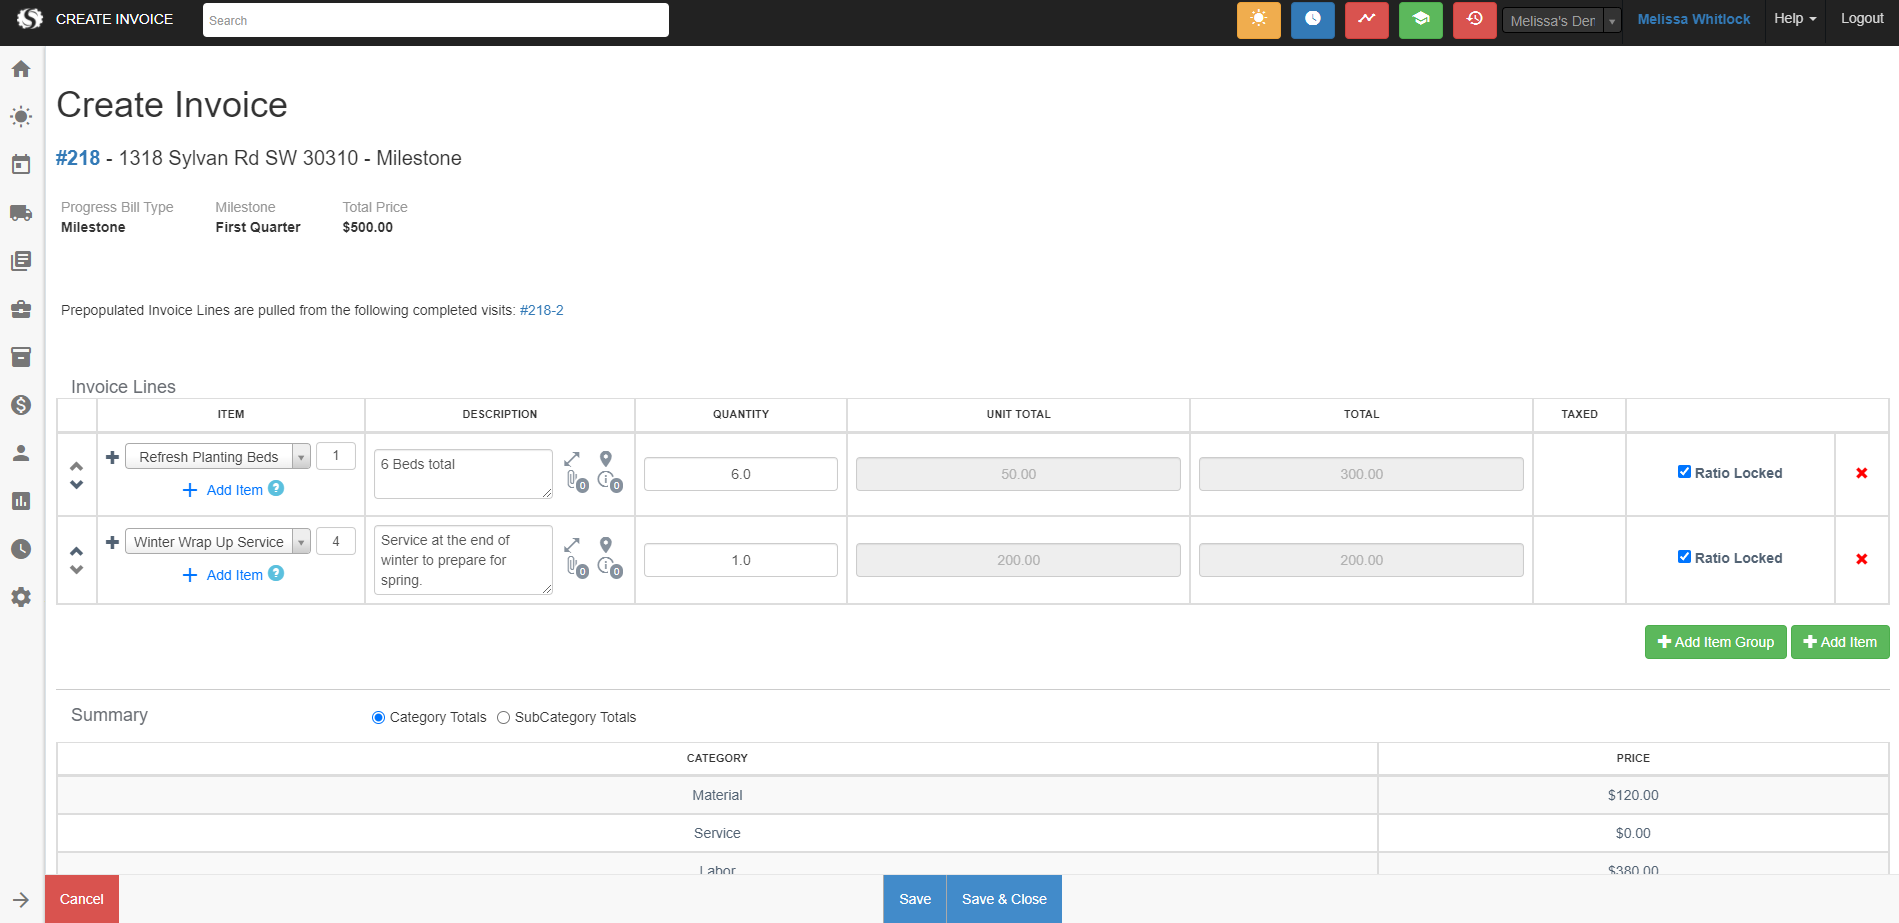Click the green graduation cap button

1420,20
